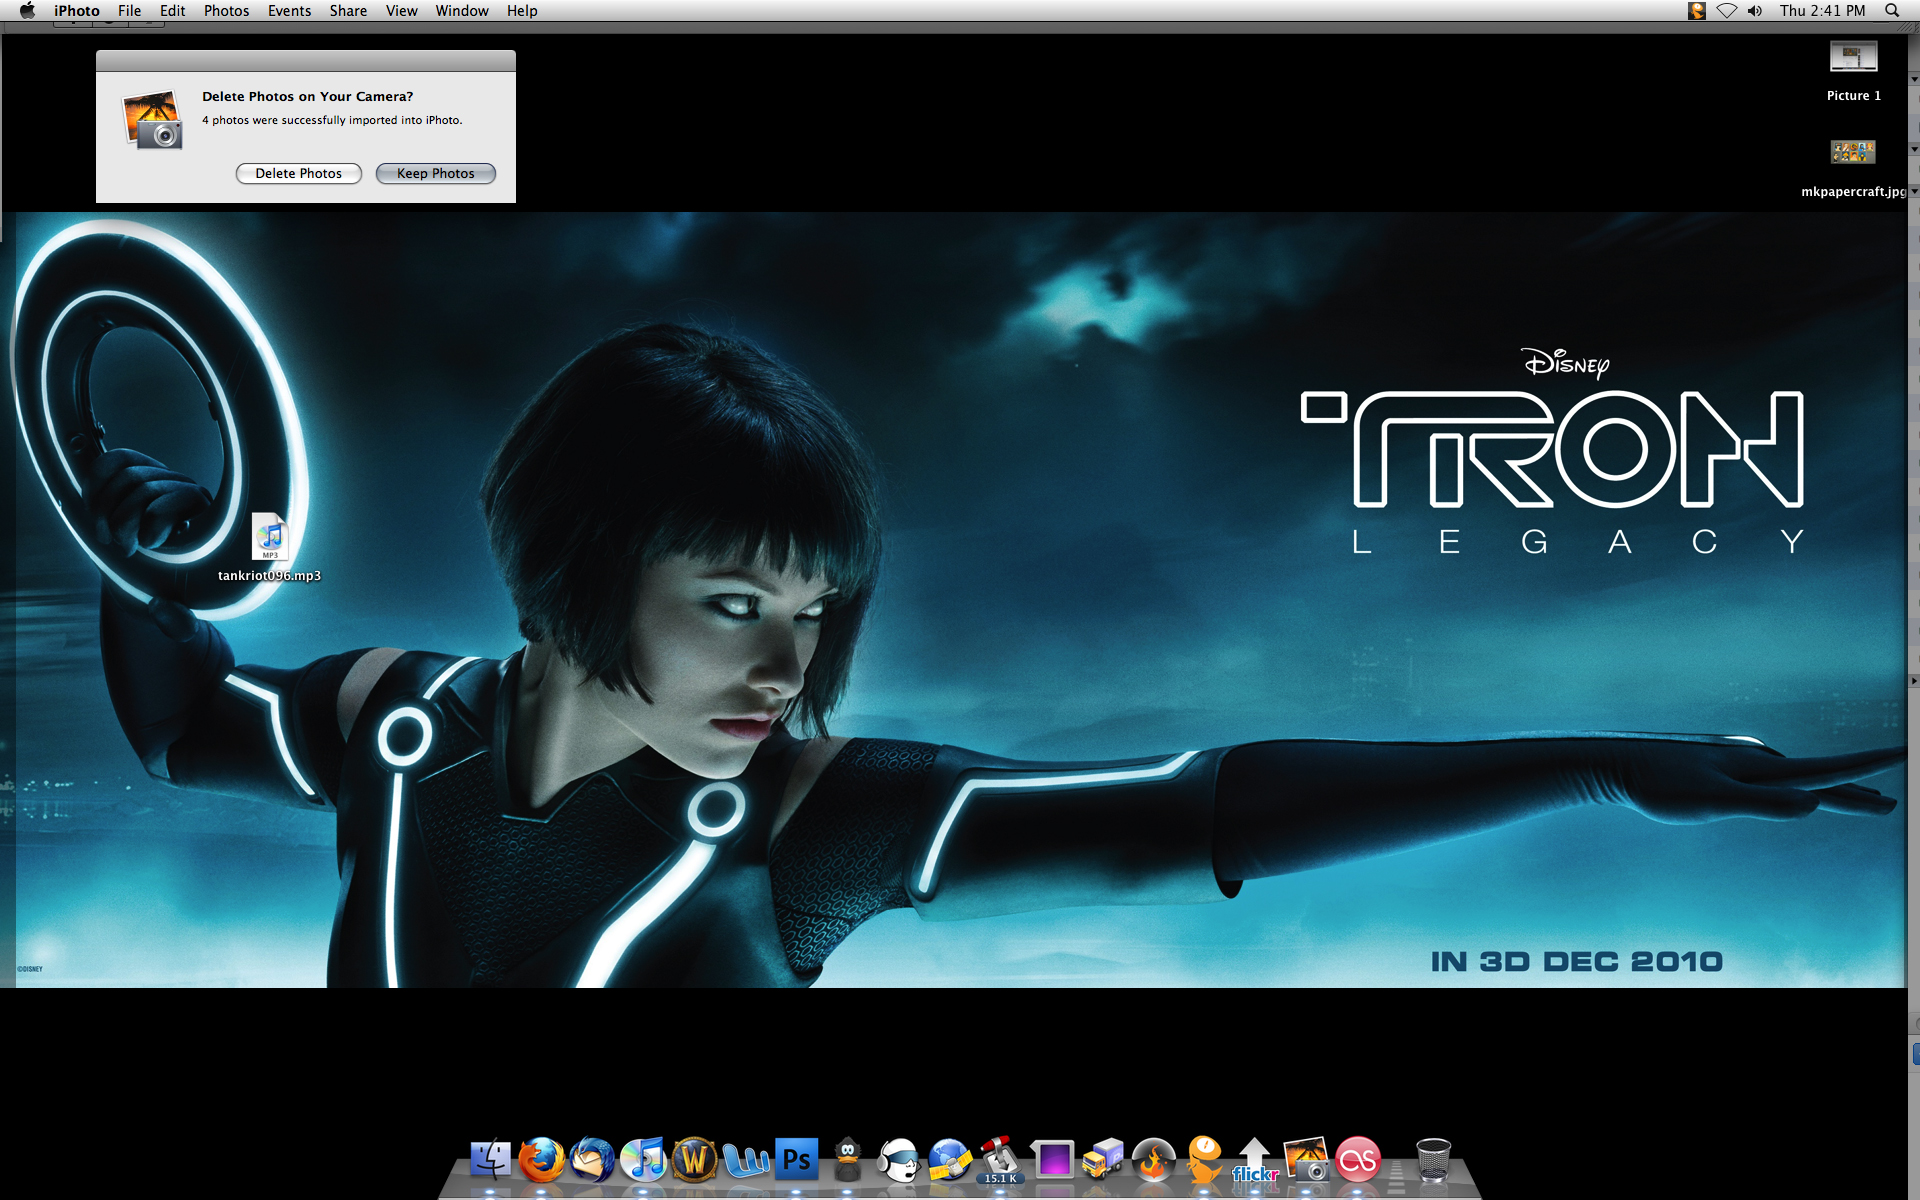Image resolution: width=1920 pixels, height=1200 pixels.
Task: Open the iPhoto application menu
Action: [x=77, y=11]
